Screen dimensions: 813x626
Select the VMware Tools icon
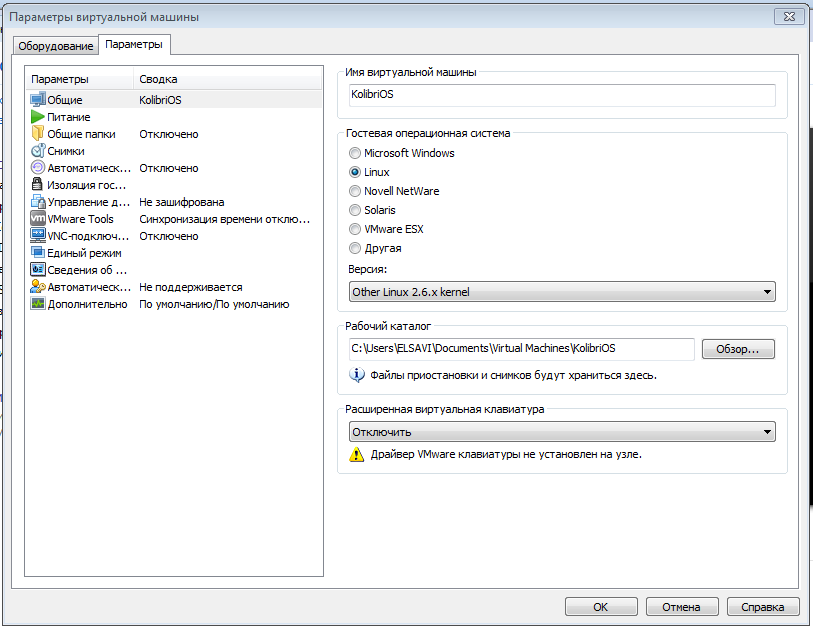coord(38,219)
